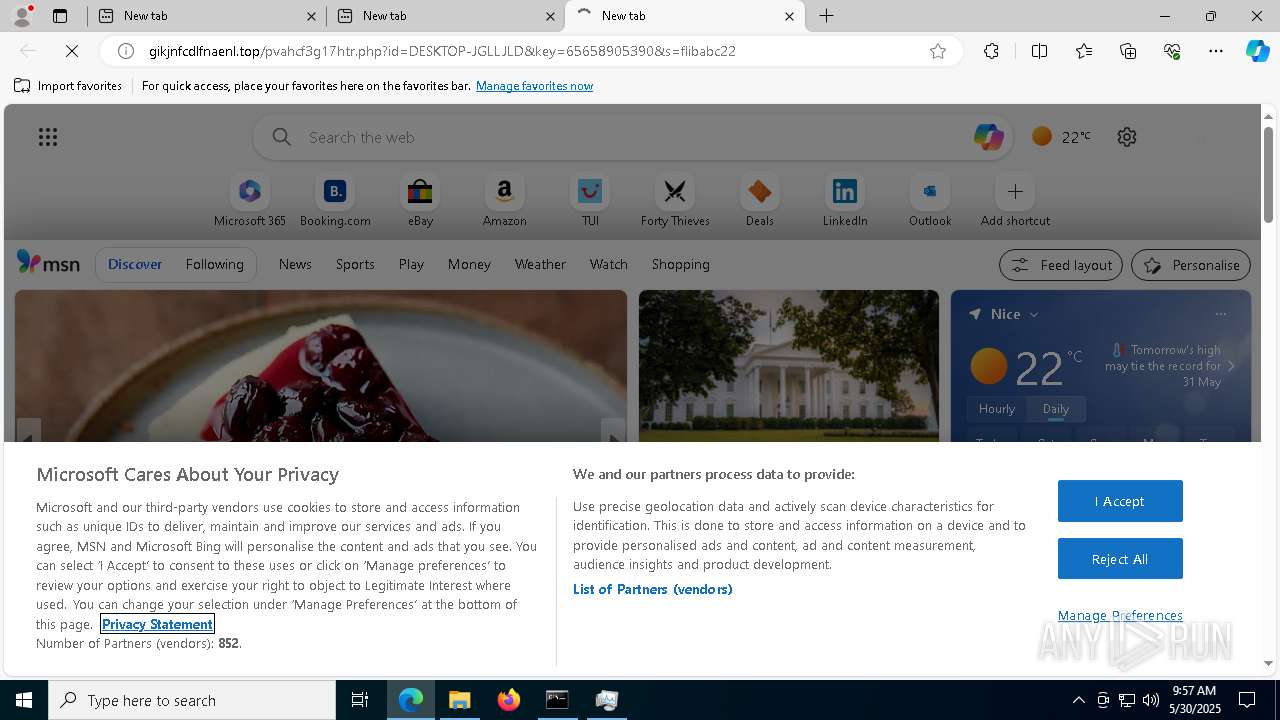
Task: Open Manage Preferences link
Action: pos(1120,615)
